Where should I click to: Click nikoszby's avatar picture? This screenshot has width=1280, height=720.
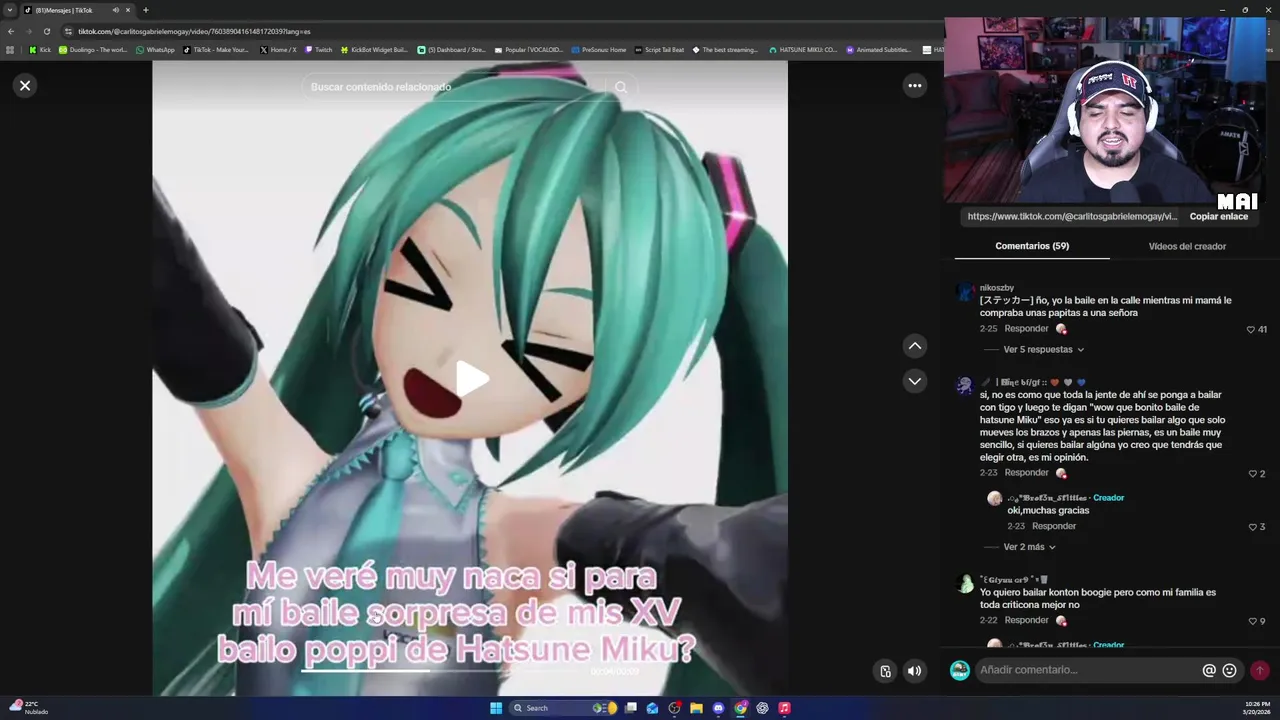pyautogui.click(x=965, y=292)
